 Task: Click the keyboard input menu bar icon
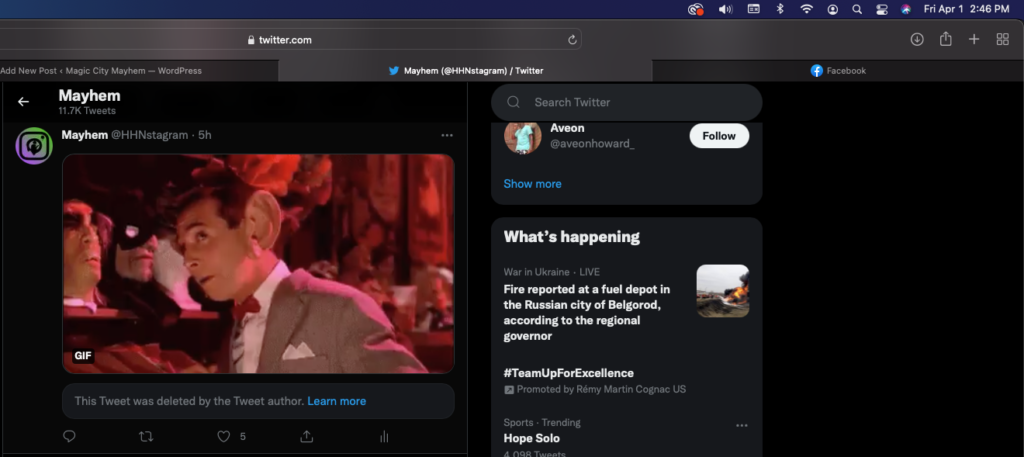click(754, 9)
